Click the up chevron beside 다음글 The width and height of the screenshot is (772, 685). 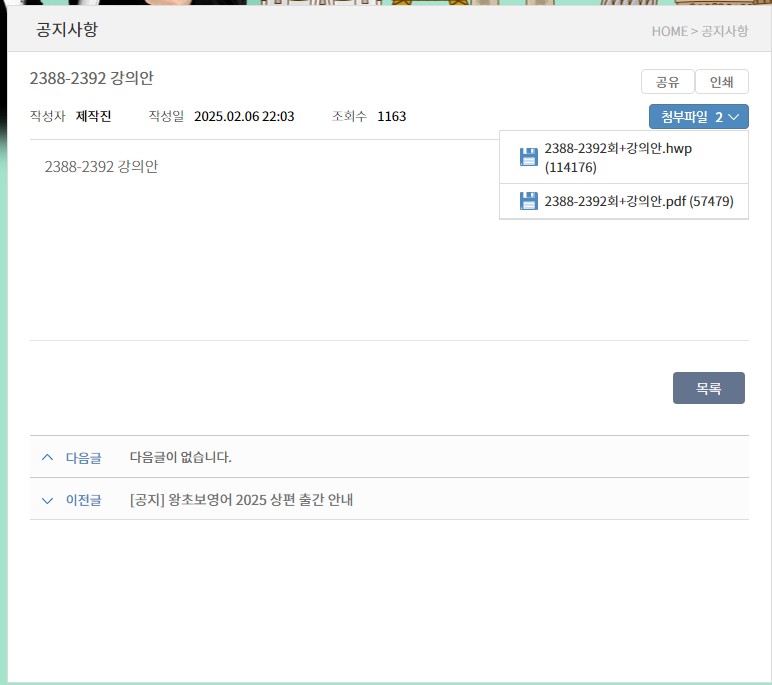(47, 457)
